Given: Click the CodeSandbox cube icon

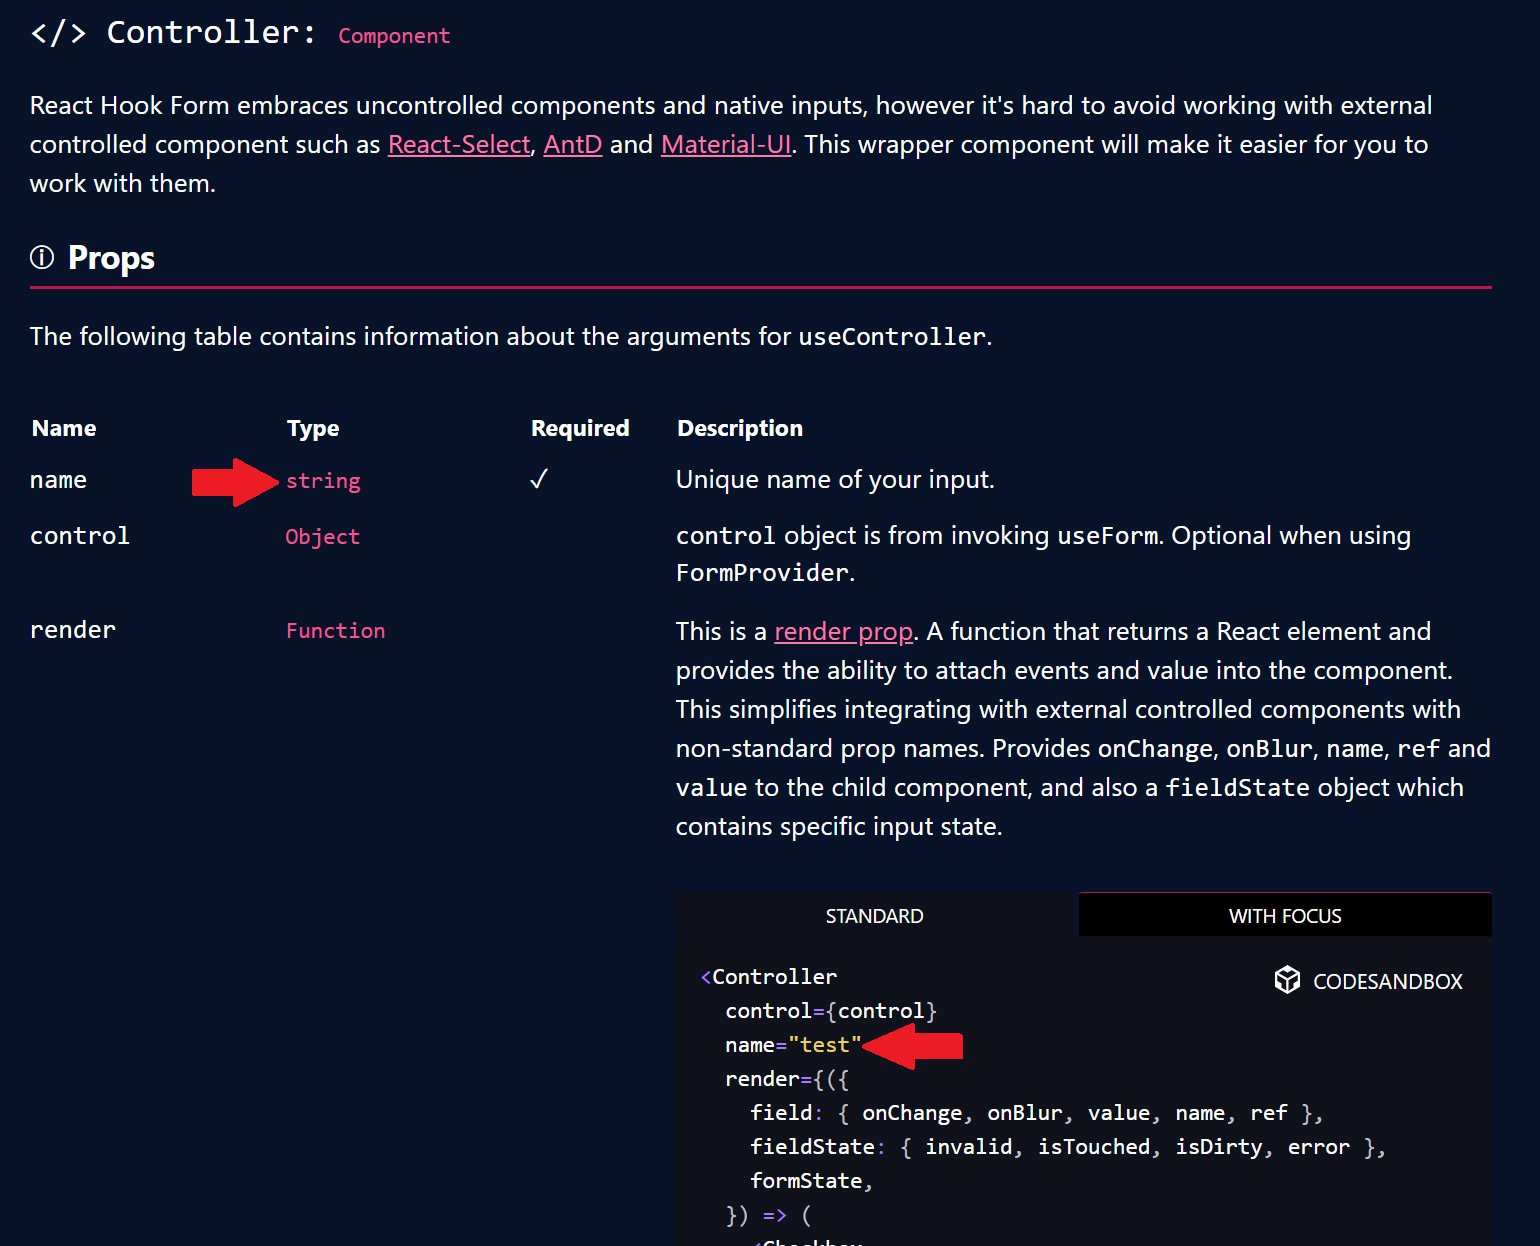Looking at the screenshot, I should 1288,980.
